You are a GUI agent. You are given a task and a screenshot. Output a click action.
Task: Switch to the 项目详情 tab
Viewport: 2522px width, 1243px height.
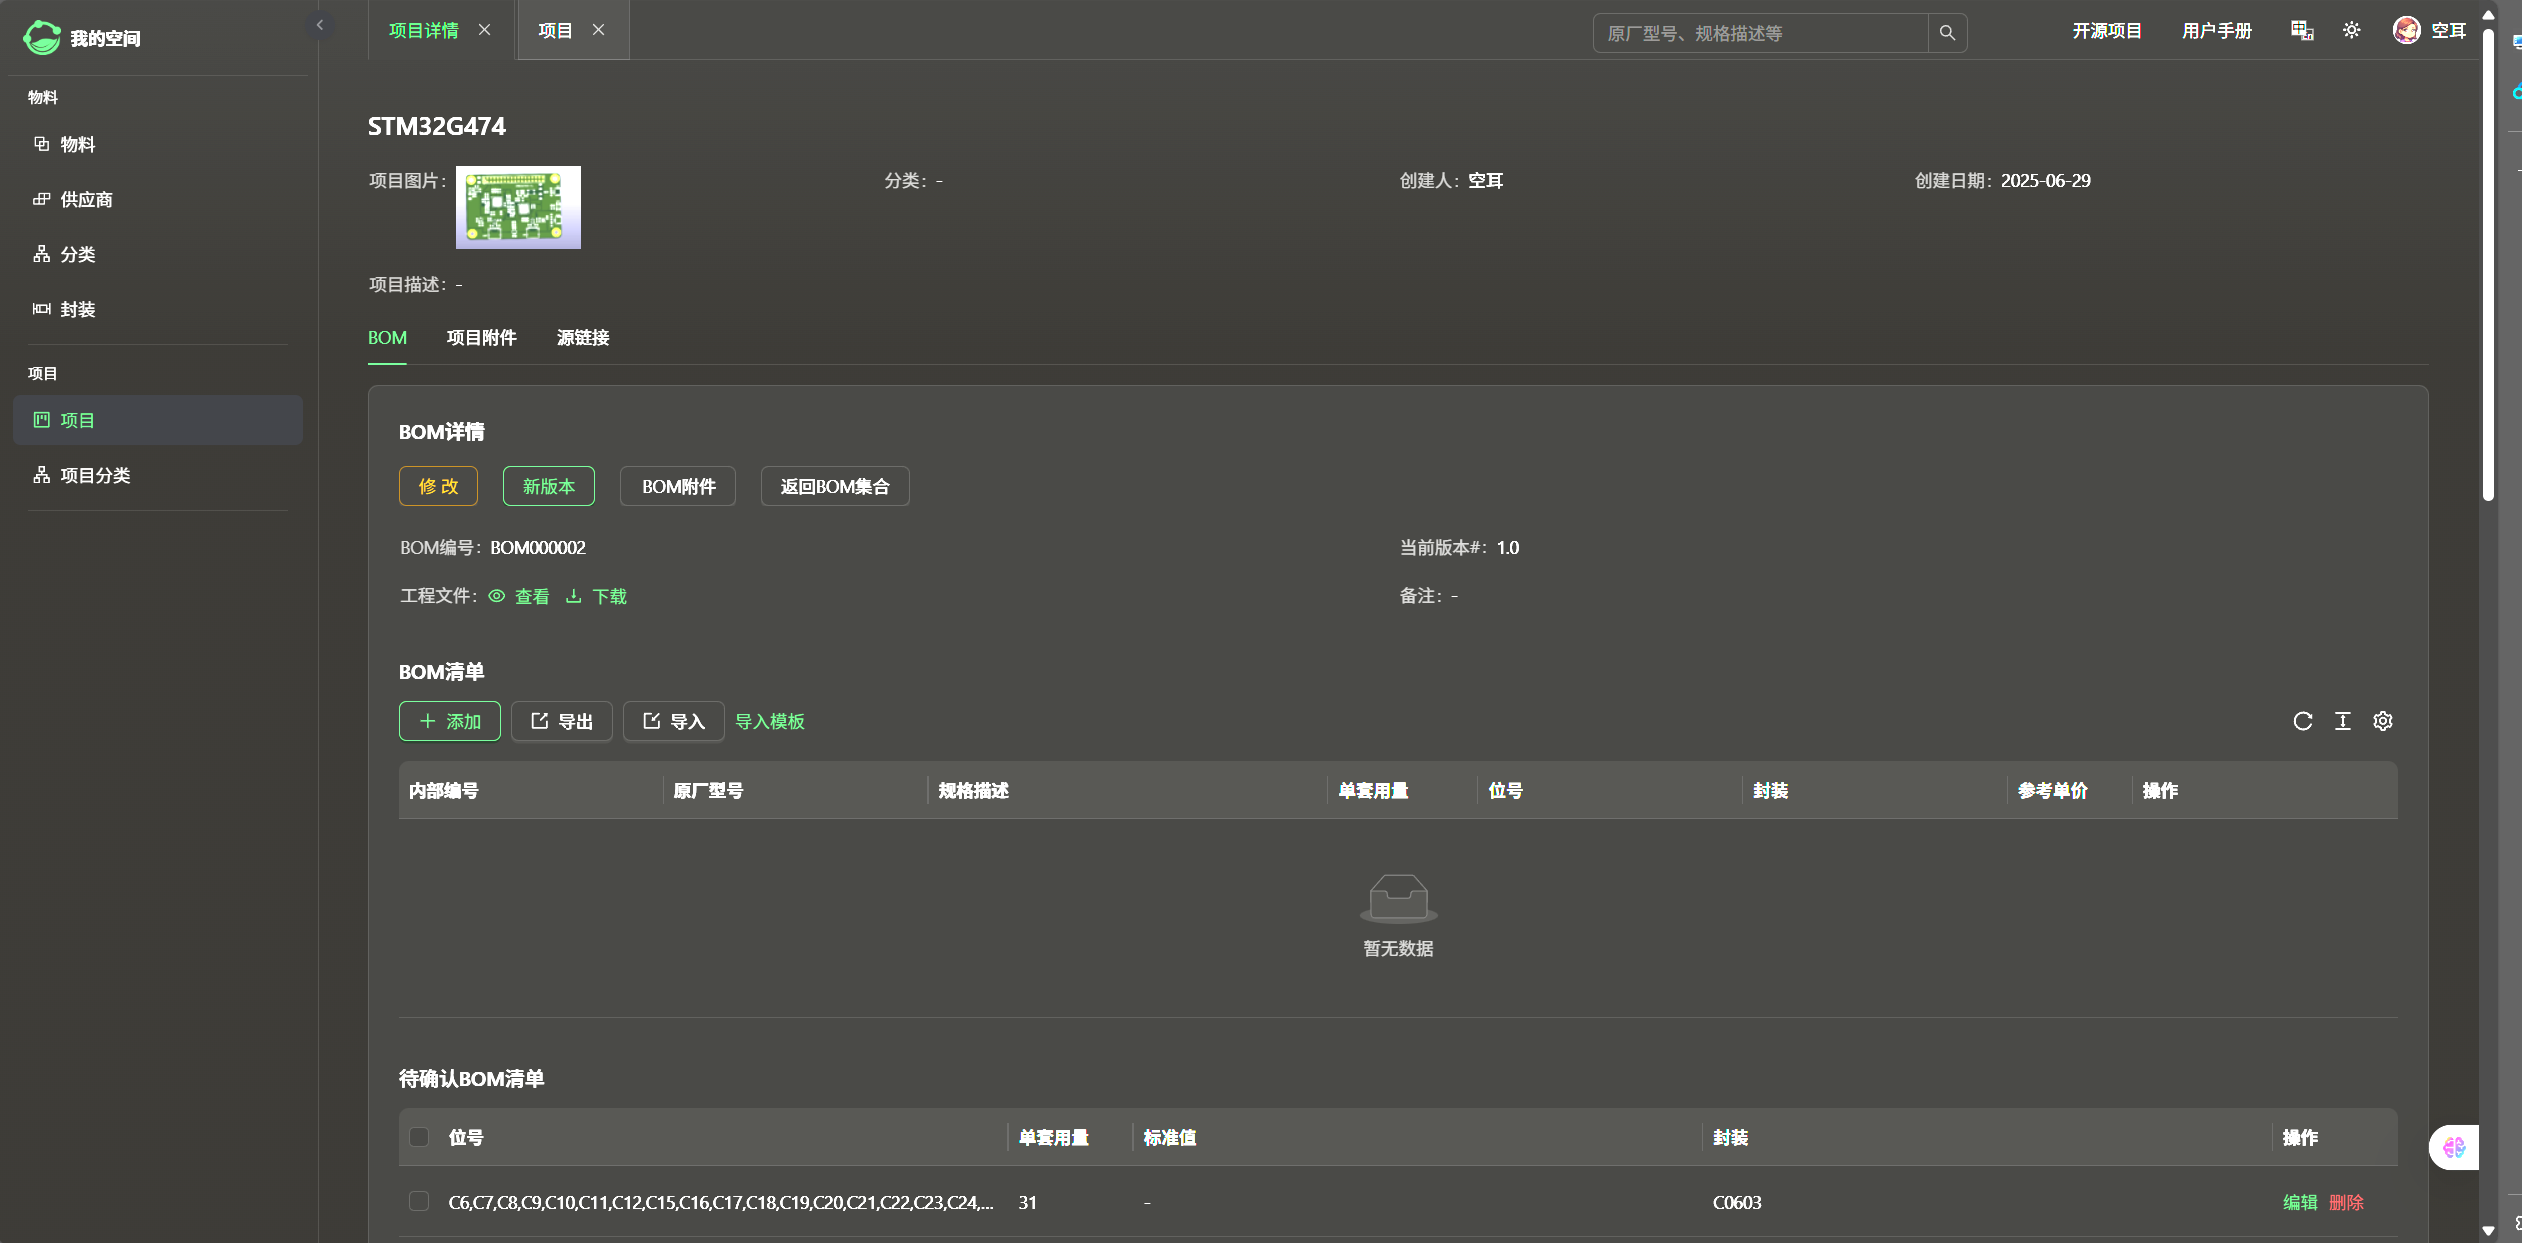424,30
